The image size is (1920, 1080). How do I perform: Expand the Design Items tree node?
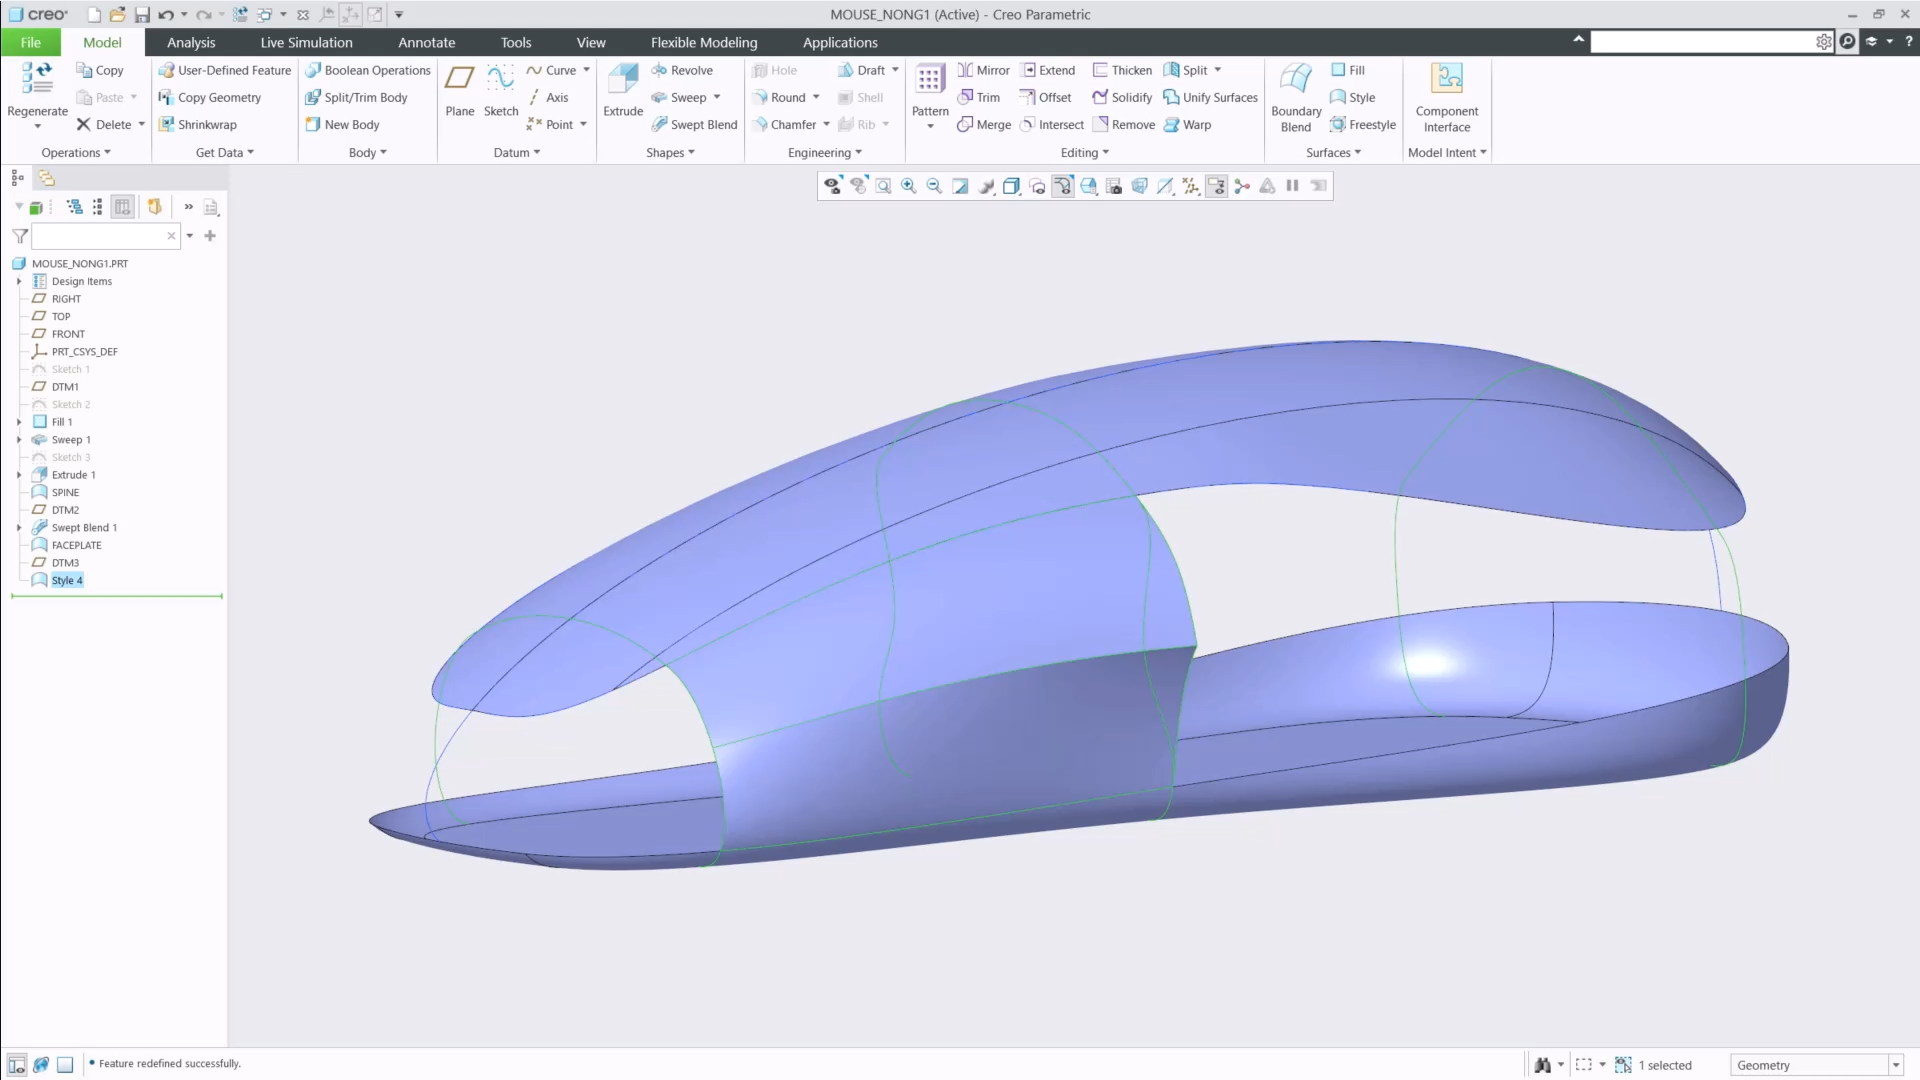19,282
